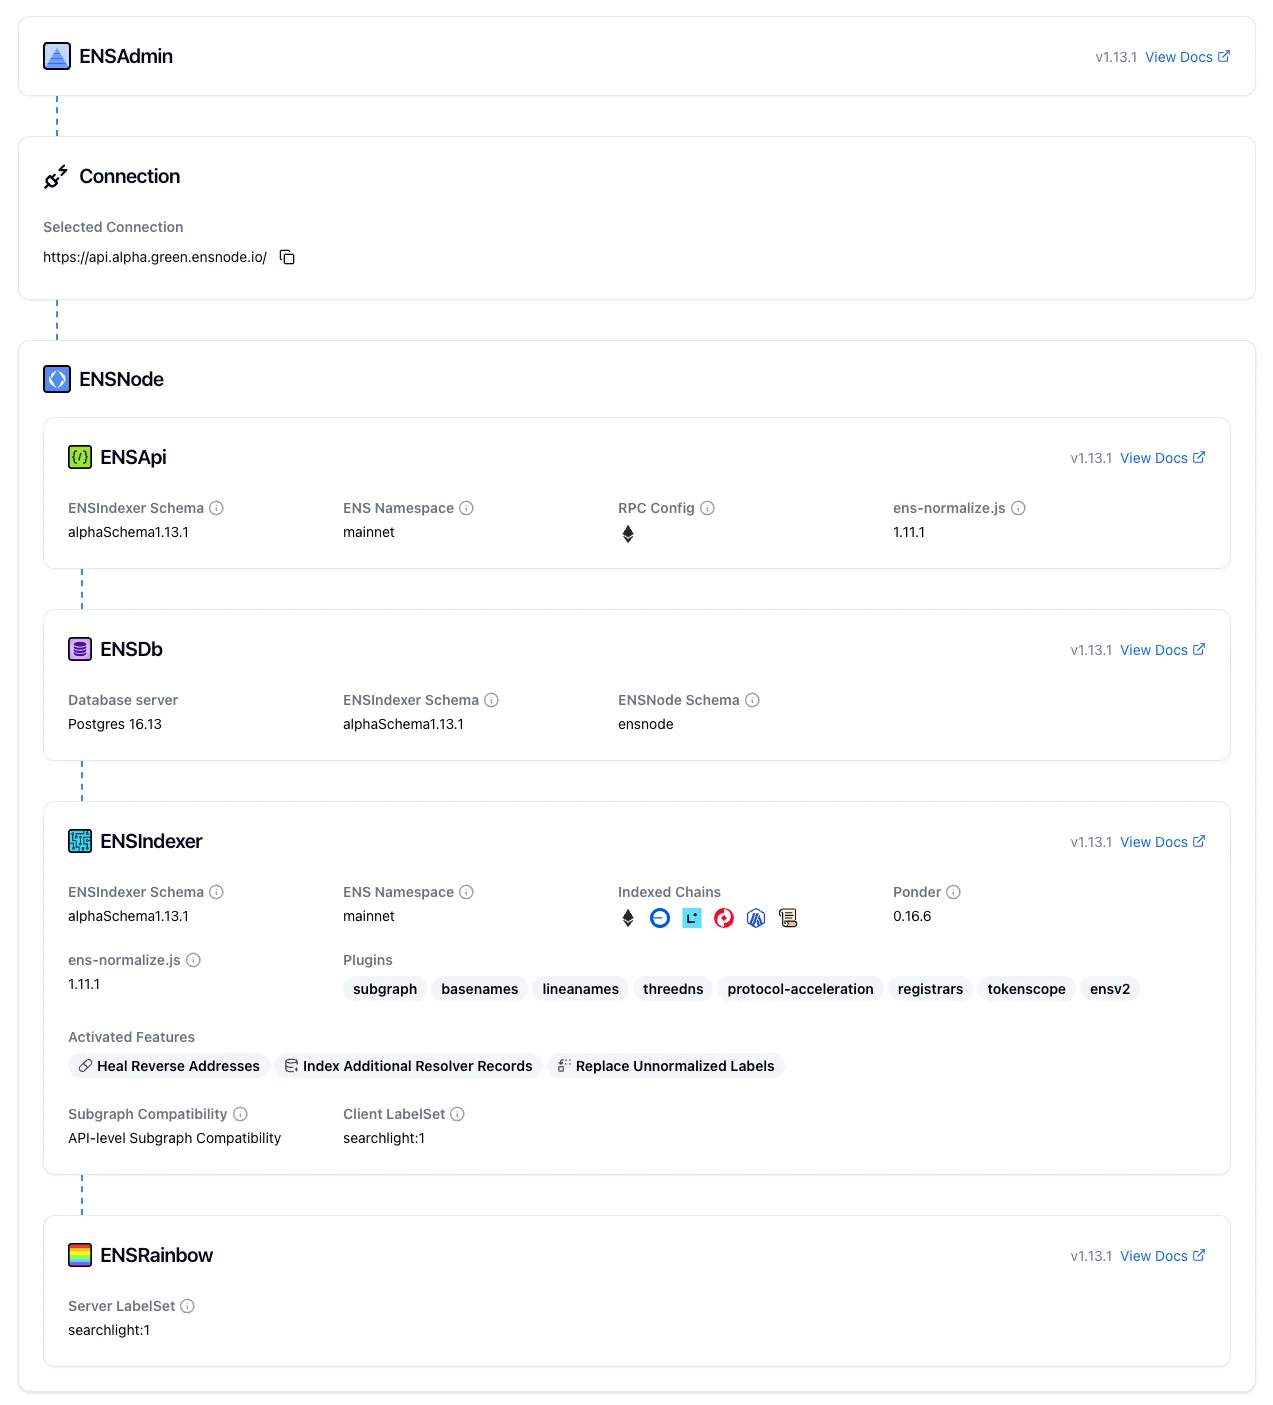Click the Ethereum icon under RPC Config

628,534
